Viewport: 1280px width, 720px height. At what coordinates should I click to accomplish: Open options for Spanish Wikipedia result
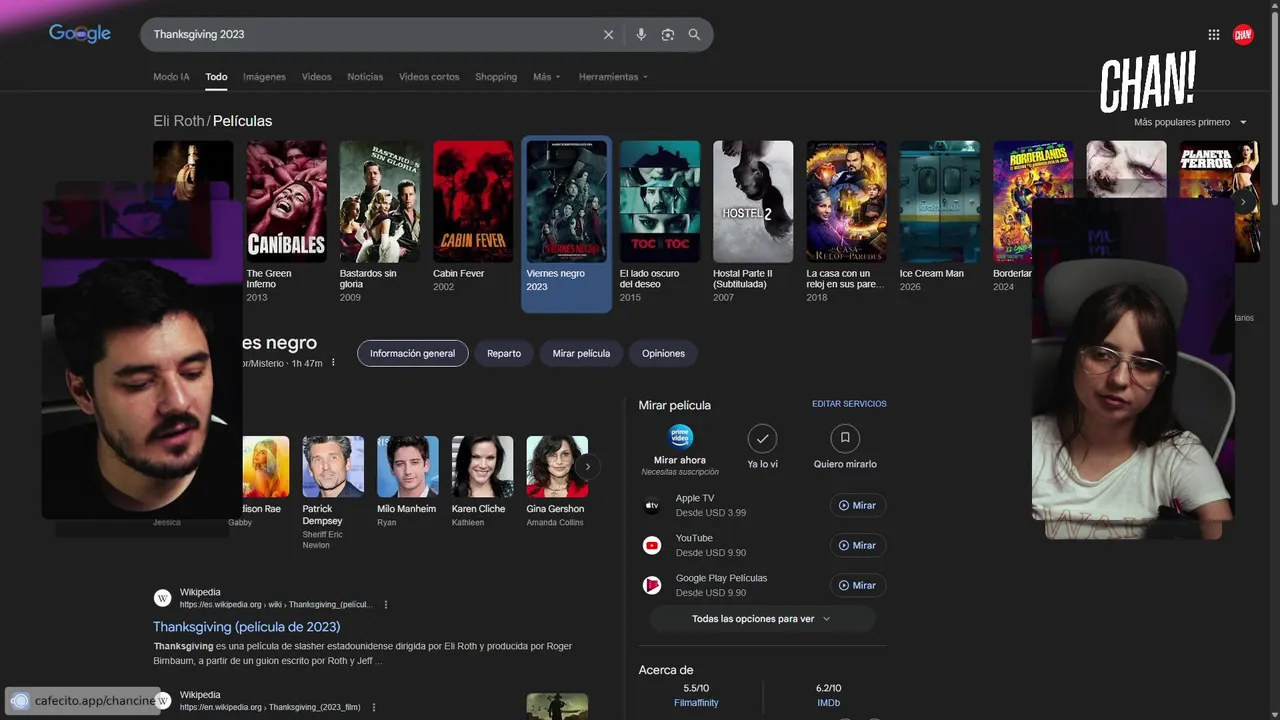click(386, 605)
